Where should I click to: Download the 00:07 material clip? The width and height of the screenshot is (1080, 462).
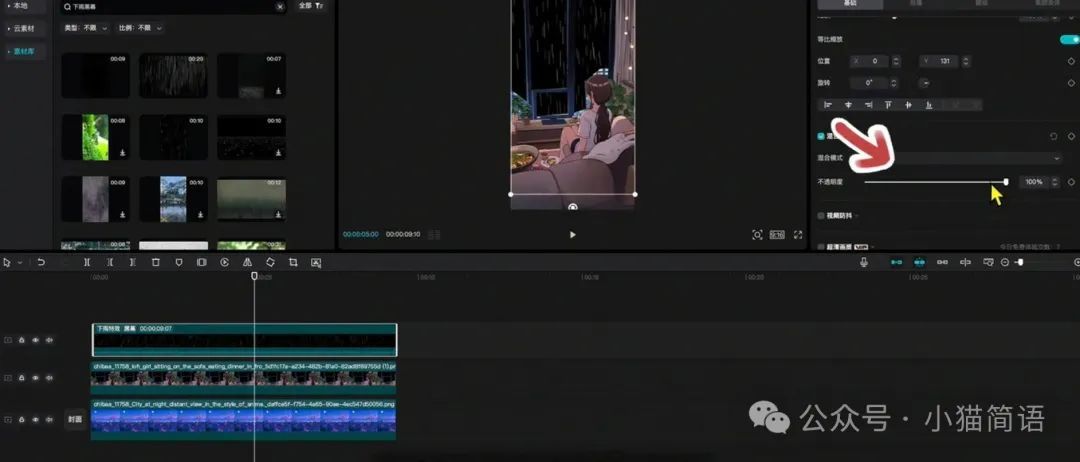tap(278, 91)
